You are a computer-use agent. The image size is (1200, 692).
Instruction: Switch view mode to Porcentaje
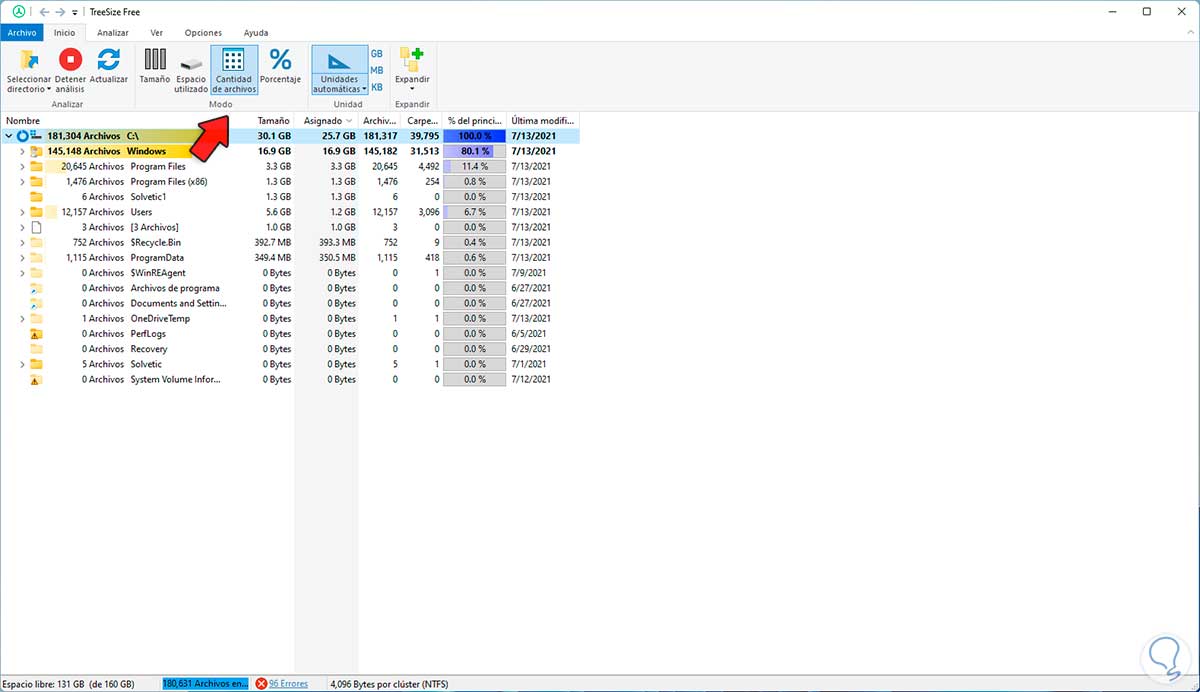point(280,66)
